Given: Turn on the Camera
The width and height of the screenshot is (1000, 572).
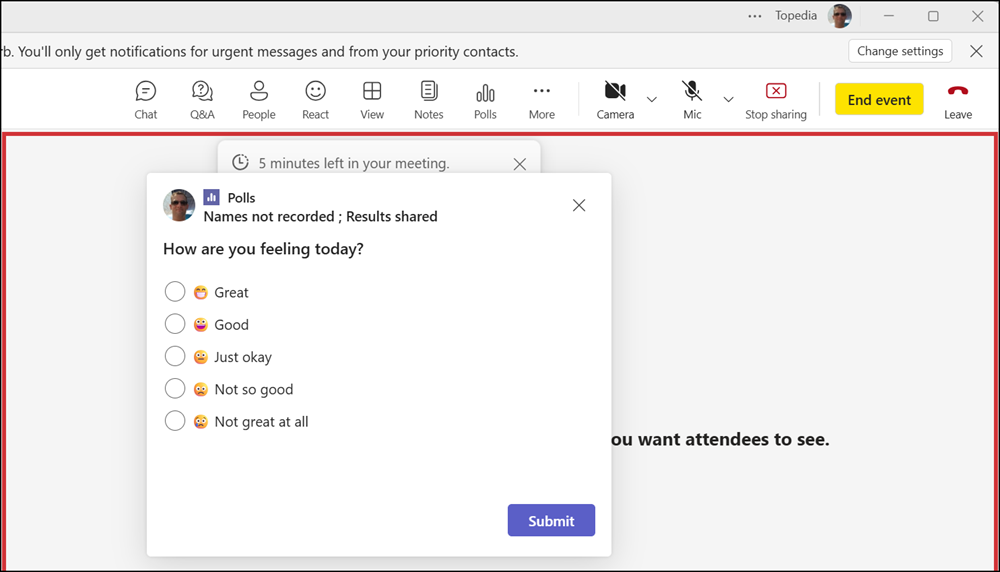Looking at the screenshot, I should click(615, 100).
